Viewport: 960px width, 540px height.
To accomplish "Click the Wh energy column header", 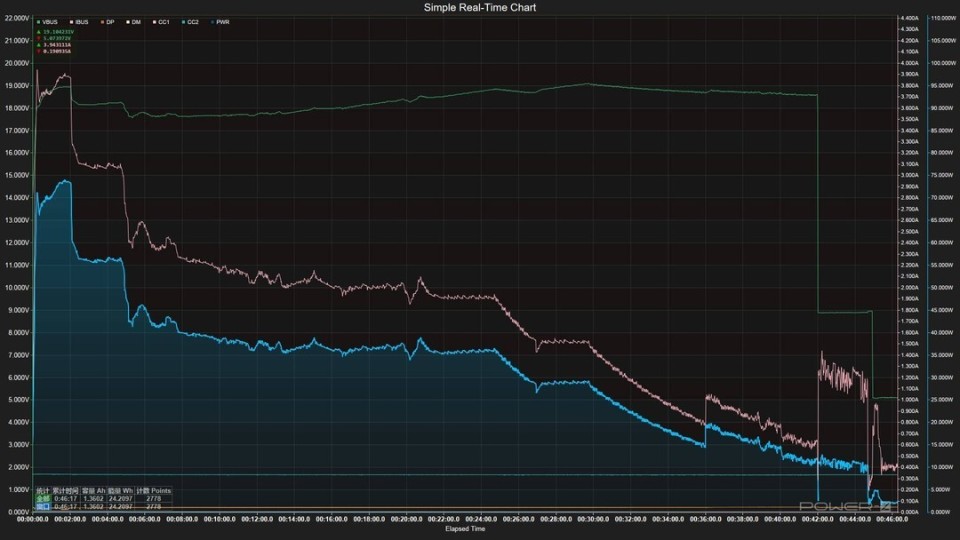I will [x=121, y=491].
